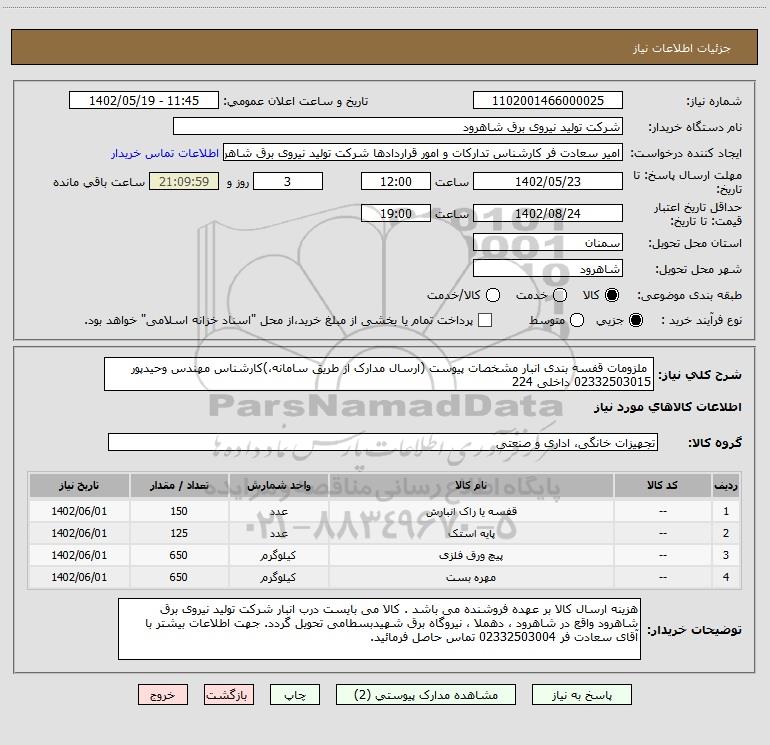Click unit کیلوگرم in مهره بست row
Image resolution: width=770 pixels, height=745 pixels.
click(x=278, y=578)
